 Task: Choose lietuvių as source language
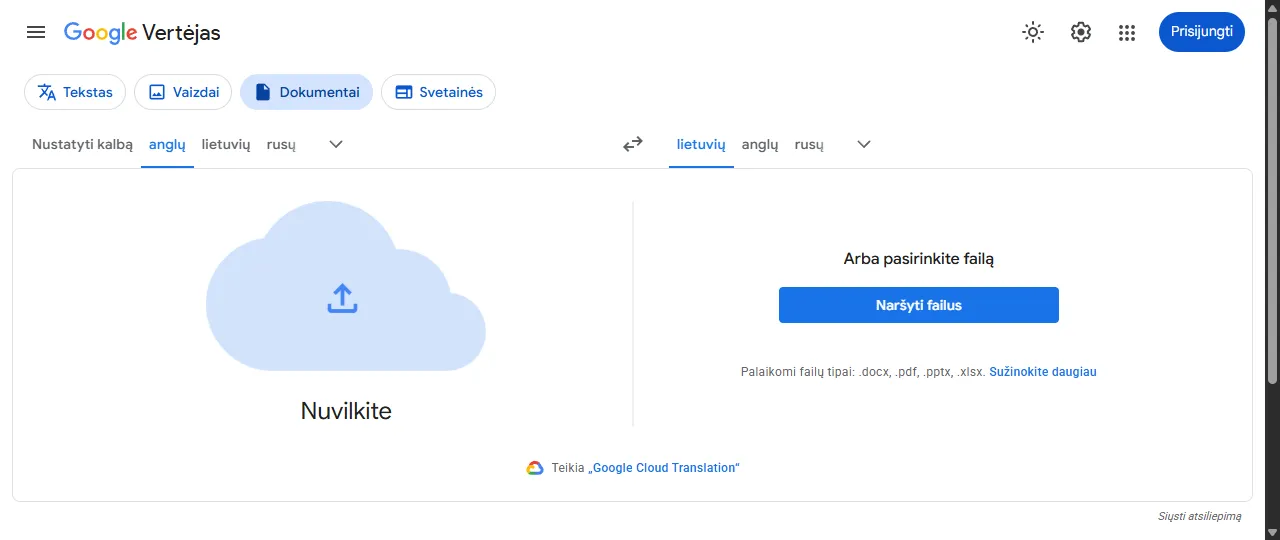[x=226, y=144]
